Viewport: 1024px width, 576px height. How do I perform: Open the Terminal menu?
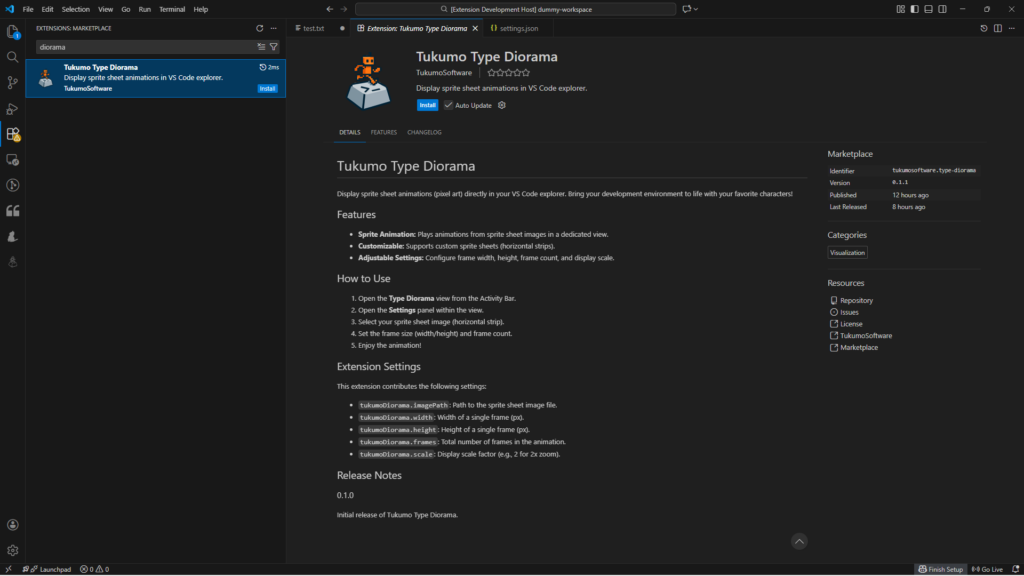point(171,9)
